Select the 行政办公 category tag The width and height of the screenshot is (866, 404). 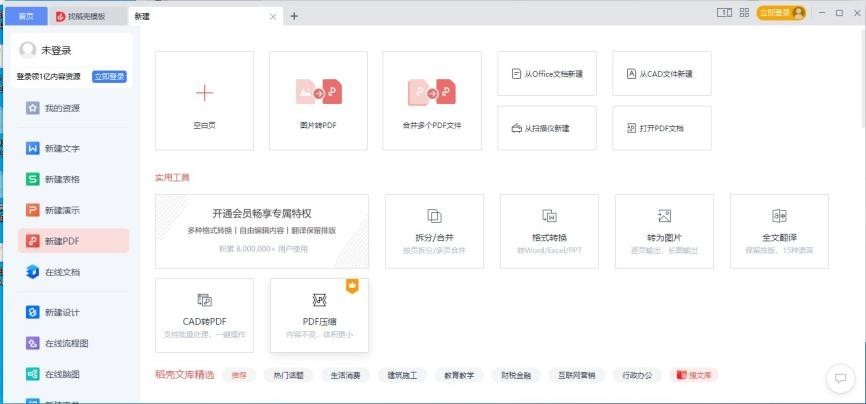coord(637,375)
